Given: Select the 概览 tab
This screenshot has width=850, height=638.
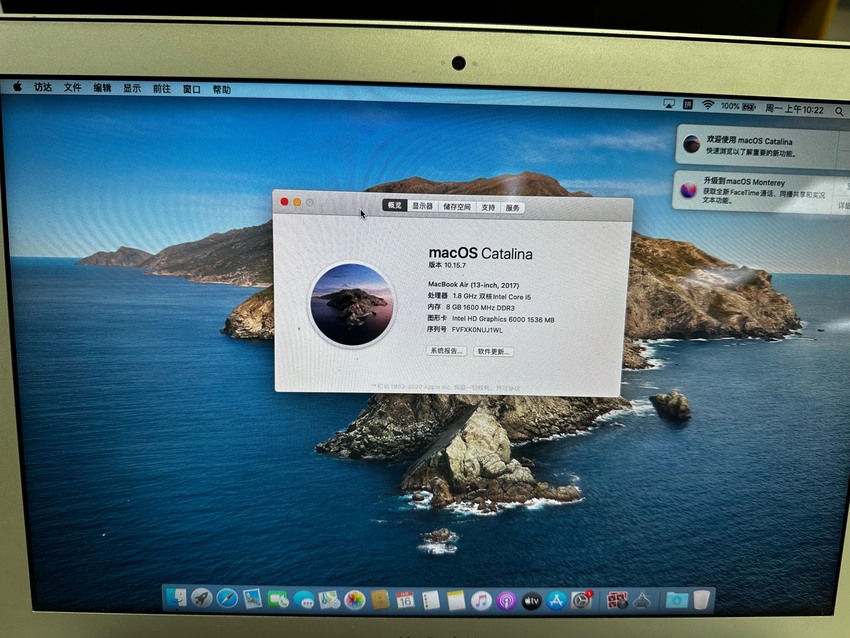Looking at the screenshot, I should point(395,205).
